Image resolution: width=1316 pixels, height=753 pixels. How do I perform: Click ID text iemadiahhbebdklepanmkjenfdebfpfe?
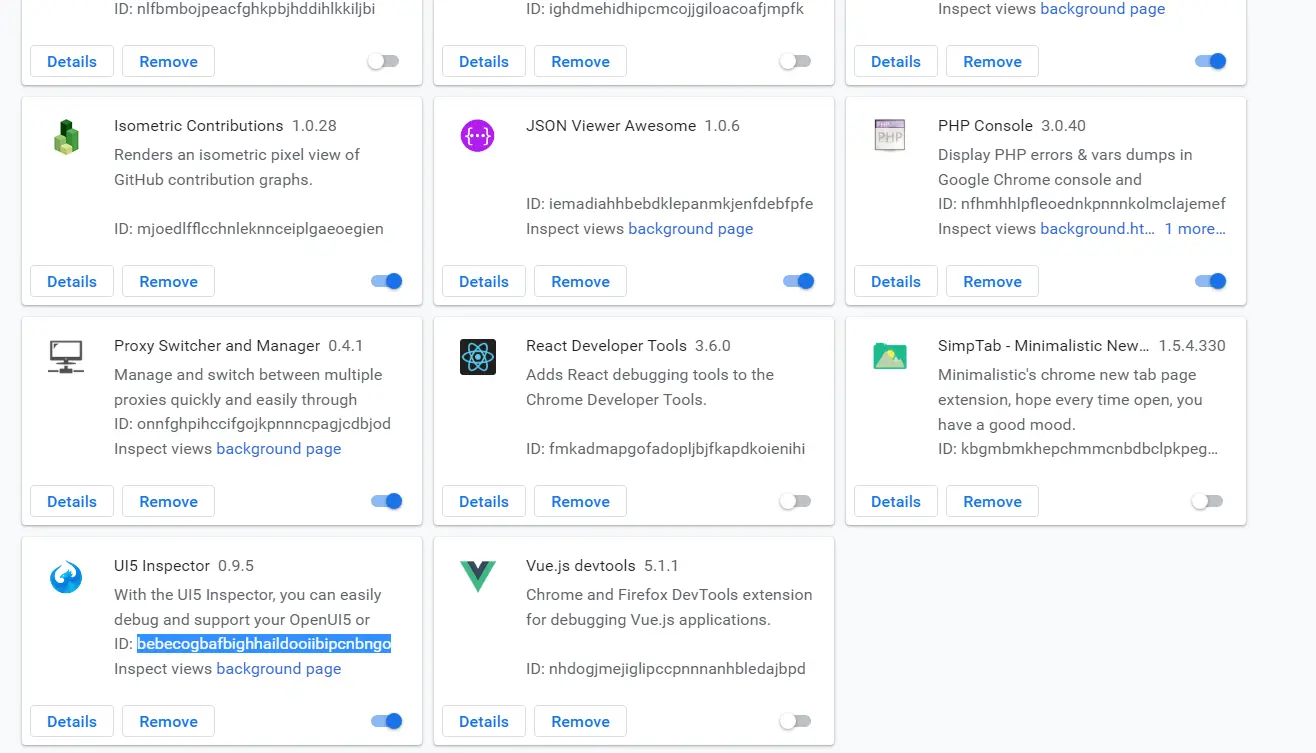[x=681, y=204]
